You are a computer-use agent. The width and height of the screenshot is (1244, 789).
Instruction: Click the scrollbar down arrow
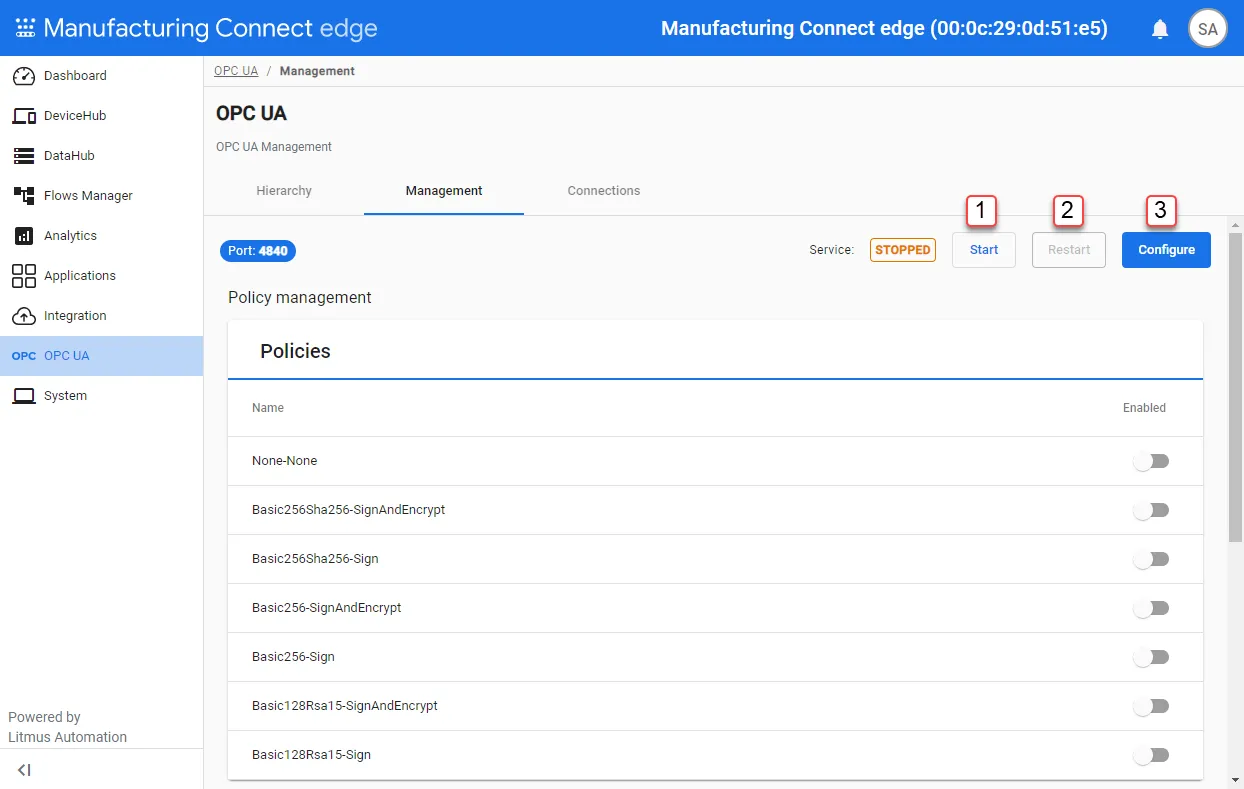(1235, 779)
